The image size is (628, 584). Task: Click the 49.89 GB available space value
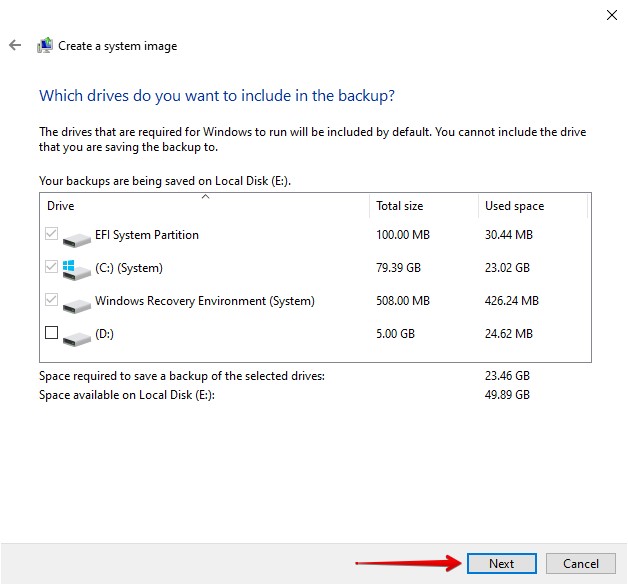pyautogui.click(x=507, y=395)
